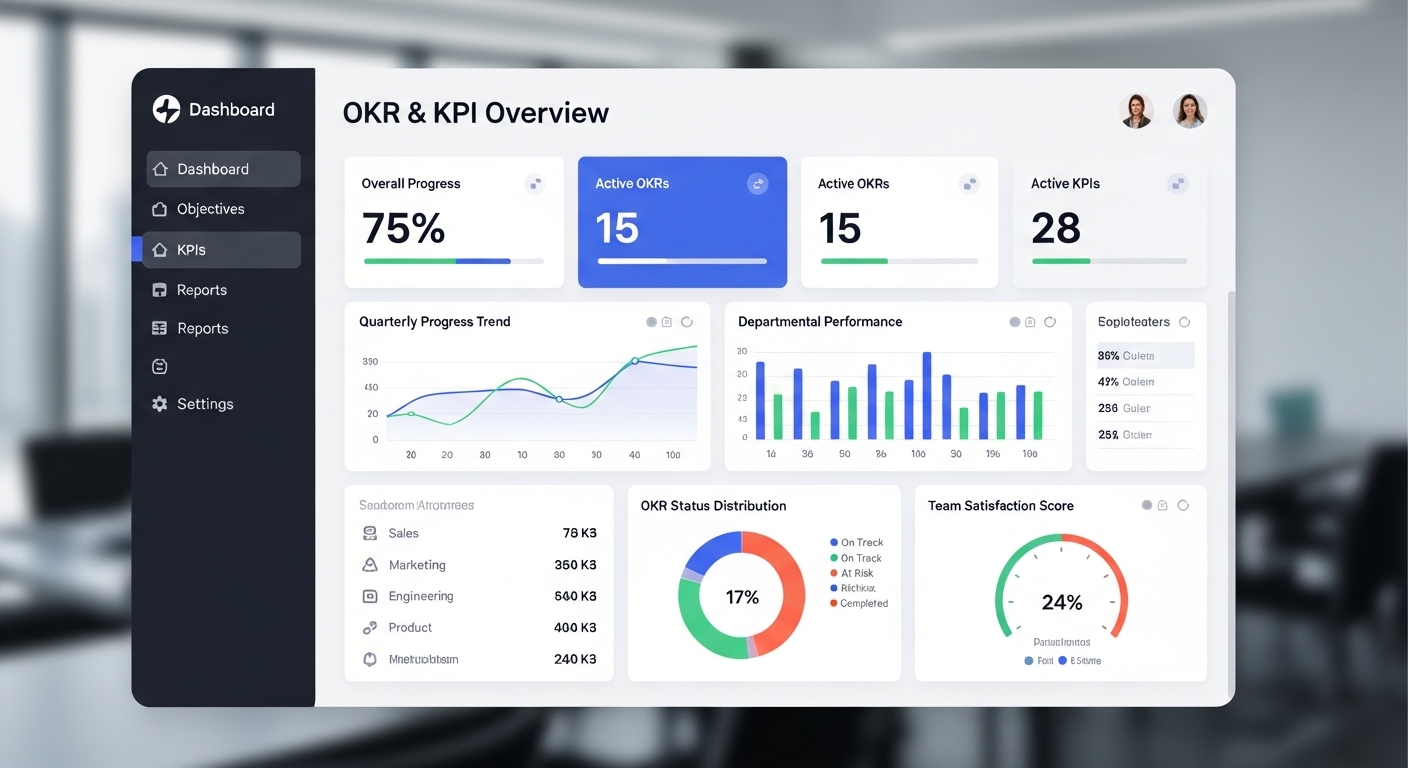Refresh the Departmental Performance chart
This screenshot has height=768, width=1408.
tap(1050, 322)
